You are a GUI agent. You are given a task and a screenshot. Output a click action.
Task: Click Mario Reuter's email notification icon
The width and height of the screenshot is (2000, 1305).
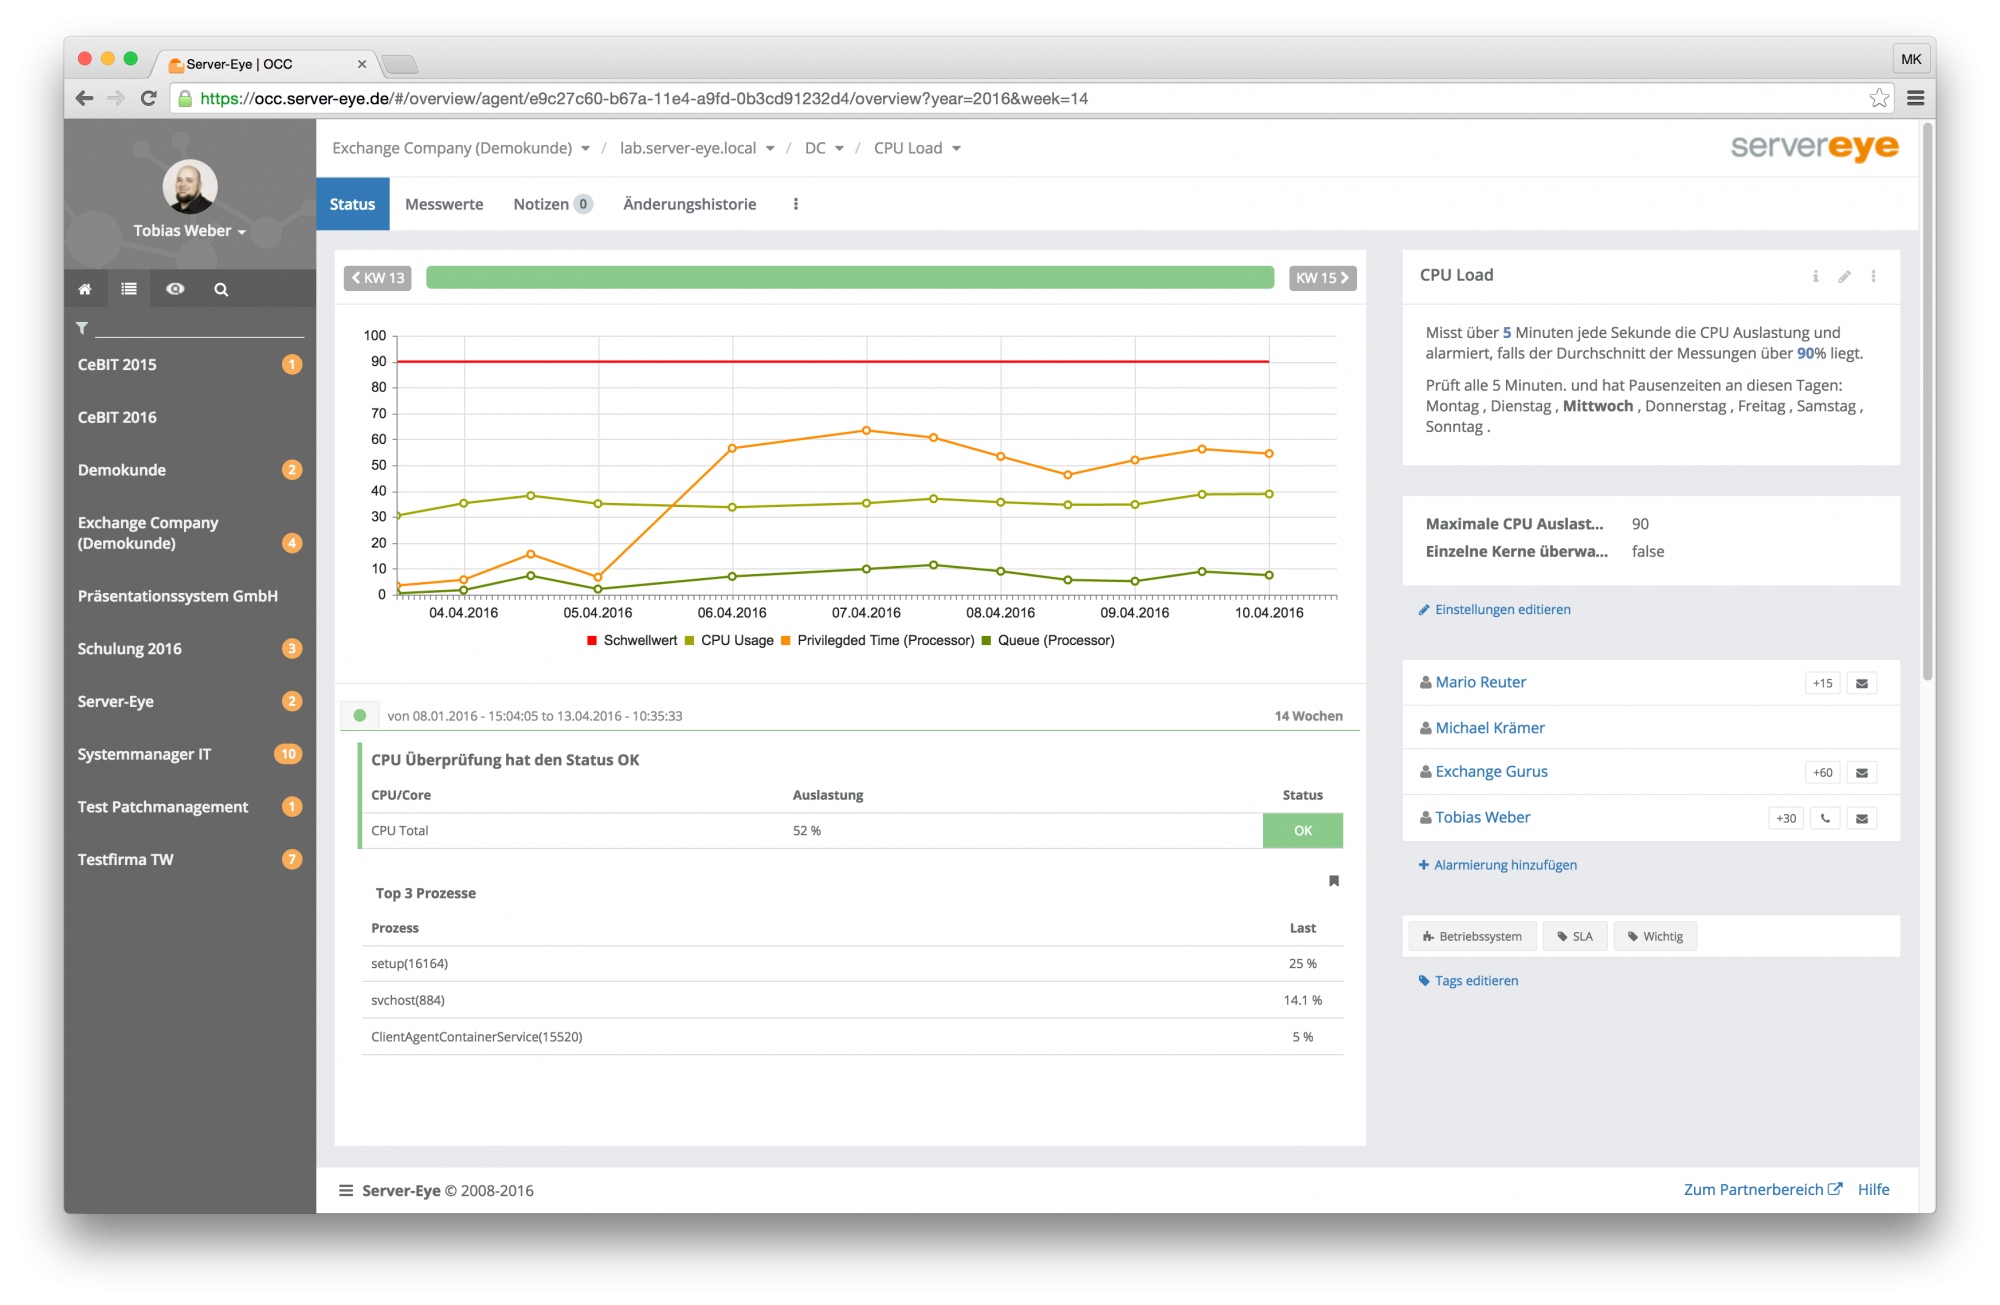[1862, 683]
